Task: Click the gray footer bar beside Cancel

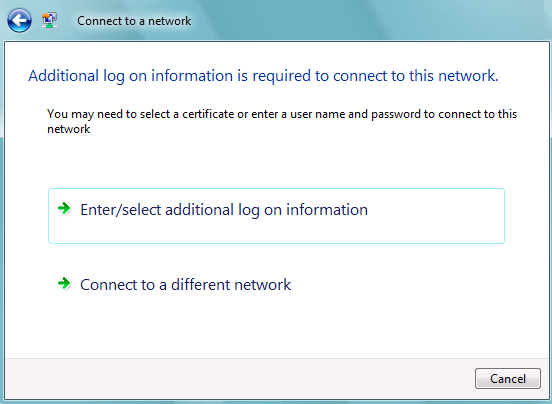Action: click(239, 379)
